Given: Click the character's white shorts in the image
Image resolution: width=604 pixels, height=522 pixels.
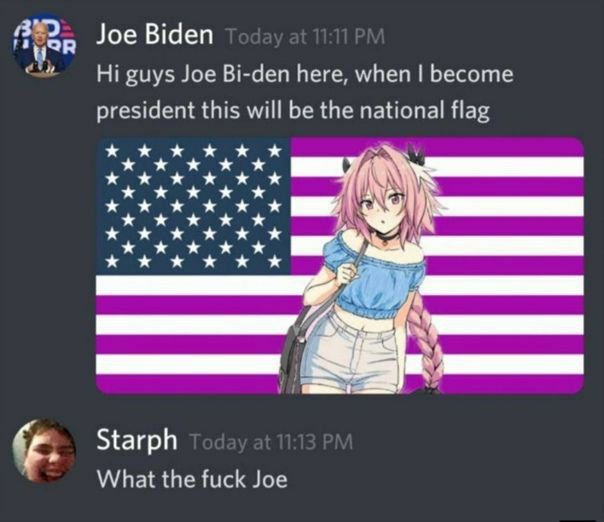Looking at the screenshot, I should point(351,351).
